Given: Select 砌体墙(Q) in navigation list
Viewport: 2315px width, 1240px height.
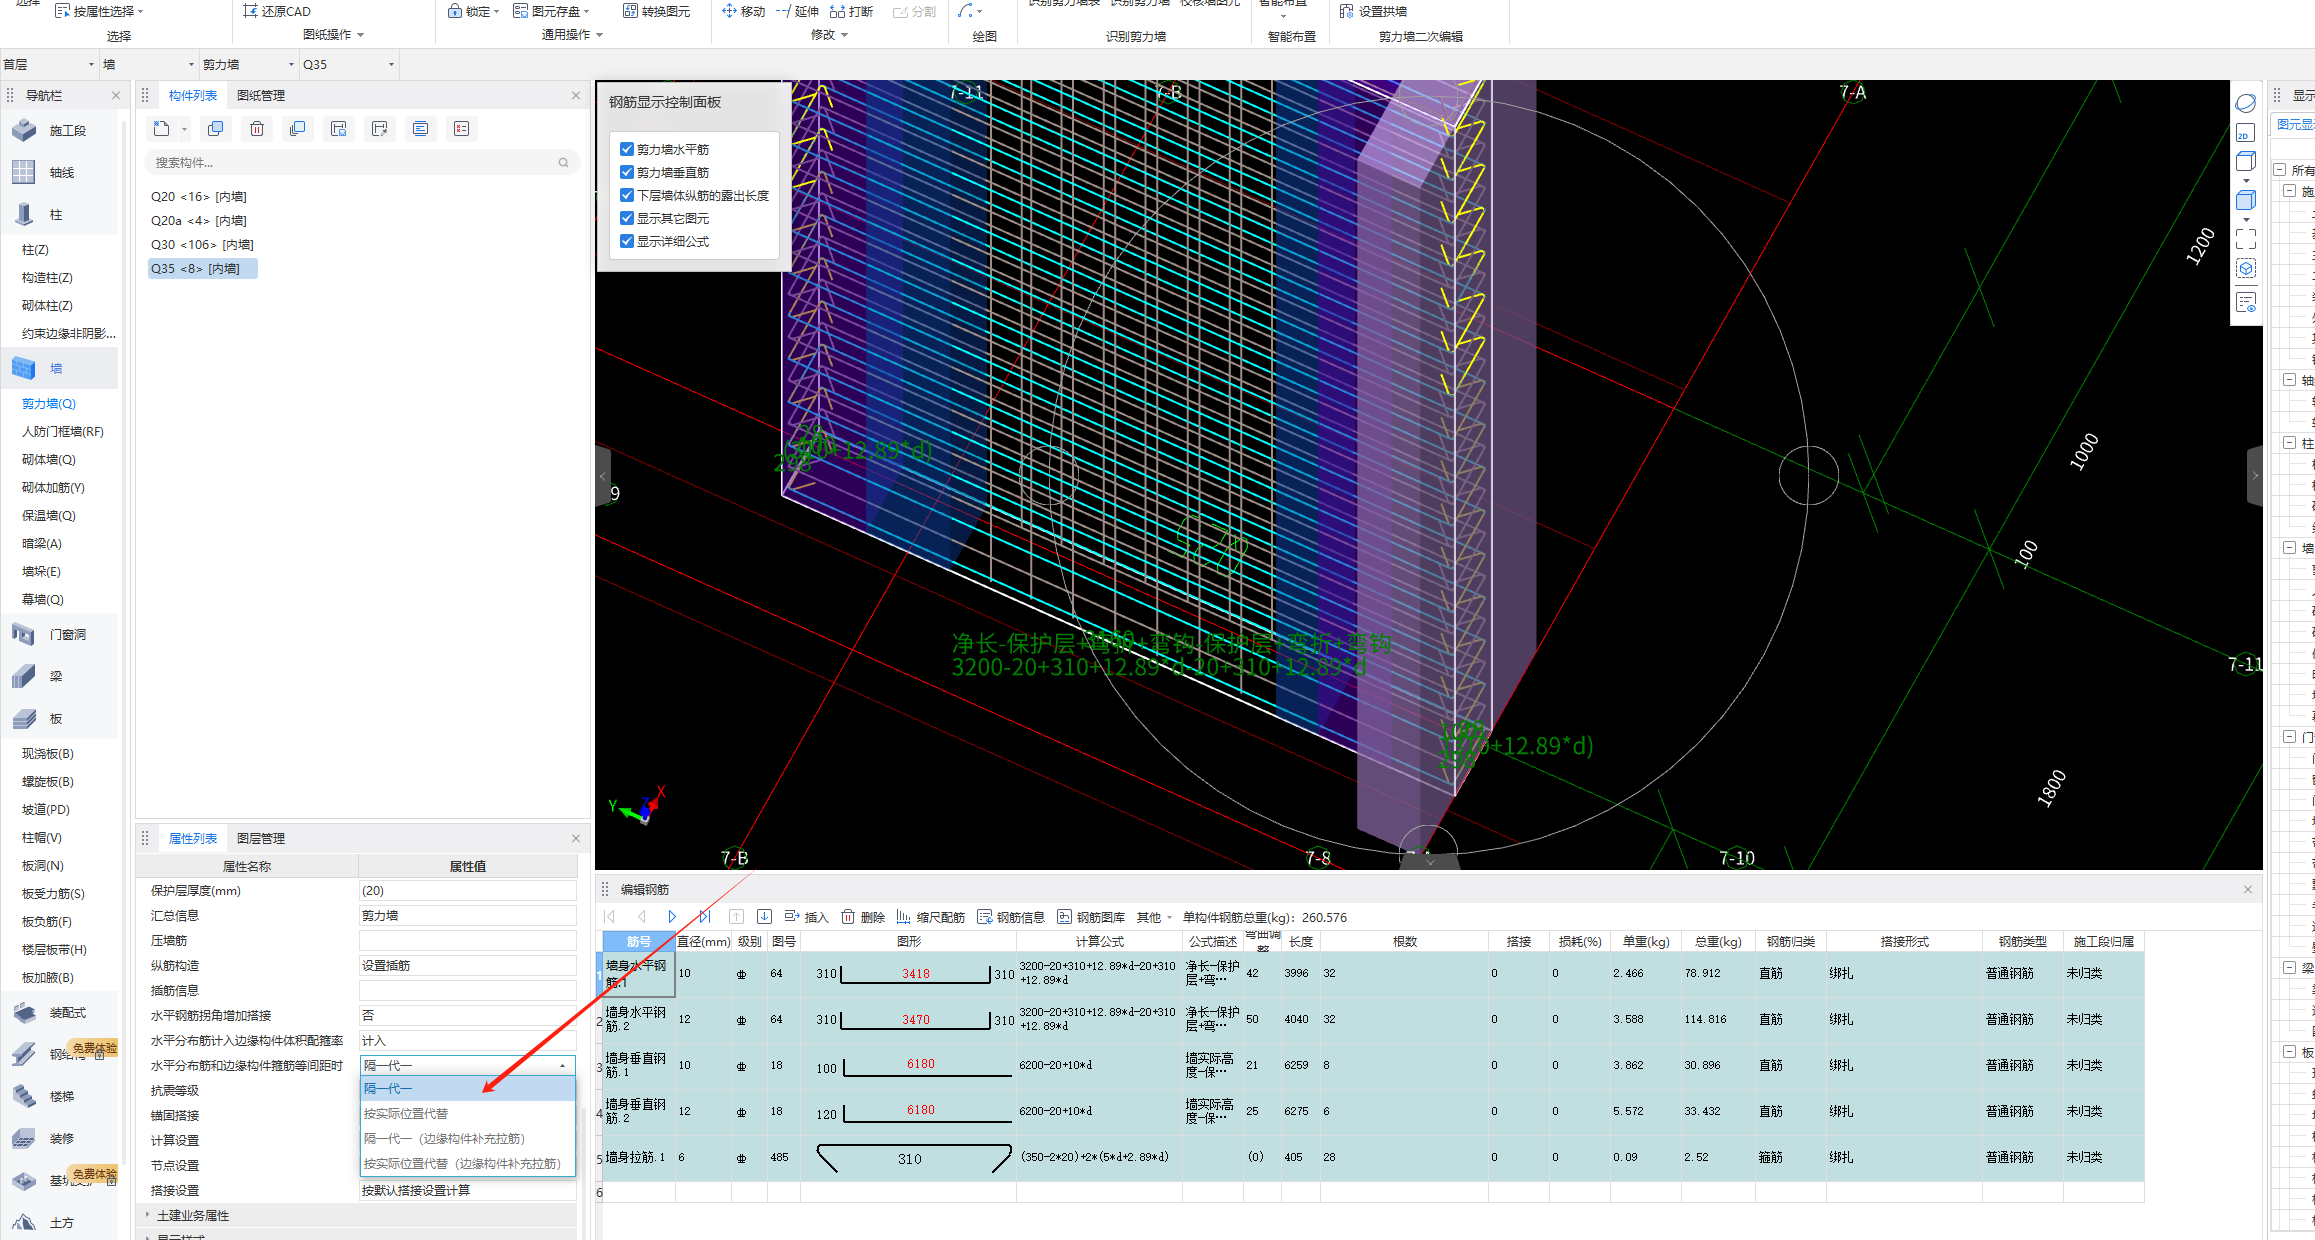Looking at the screenshot, I should [x=49, y=459].
